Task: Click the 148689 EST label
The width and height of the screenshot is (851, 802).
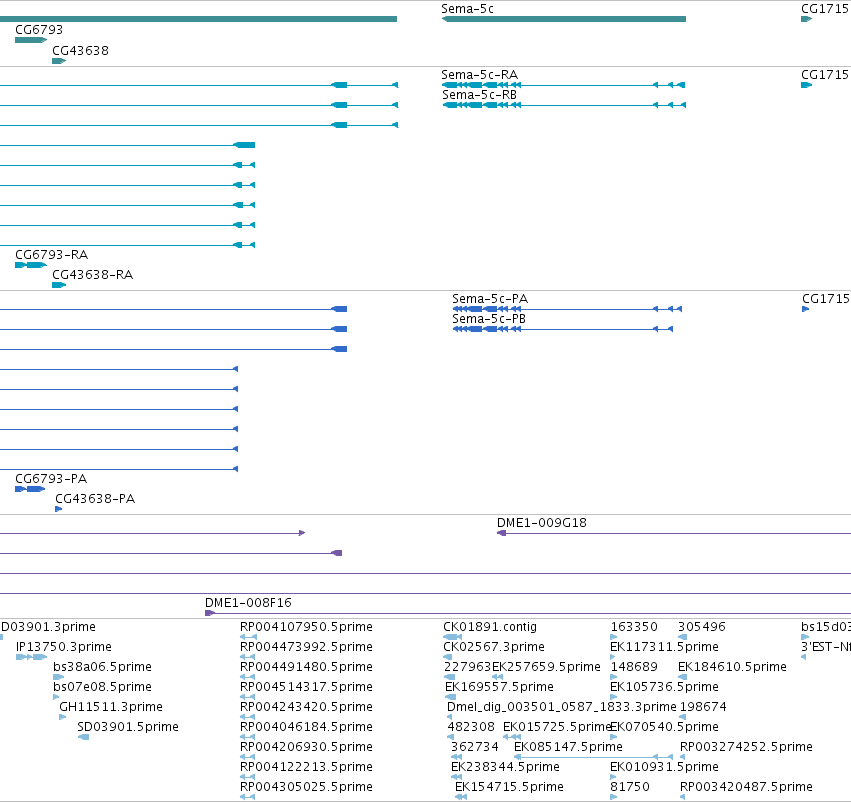Action: (634, 666)
